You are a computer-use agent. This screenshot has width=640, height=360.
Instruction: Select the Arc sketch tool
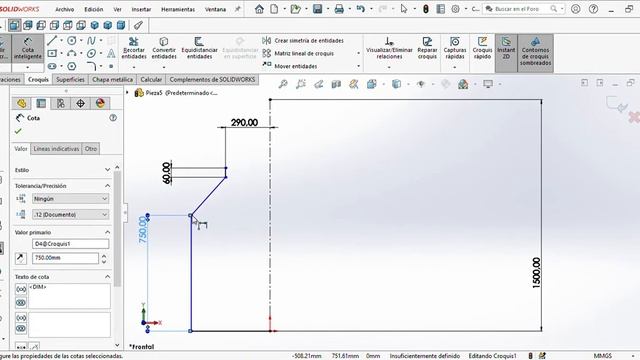[x=72, y=53]
